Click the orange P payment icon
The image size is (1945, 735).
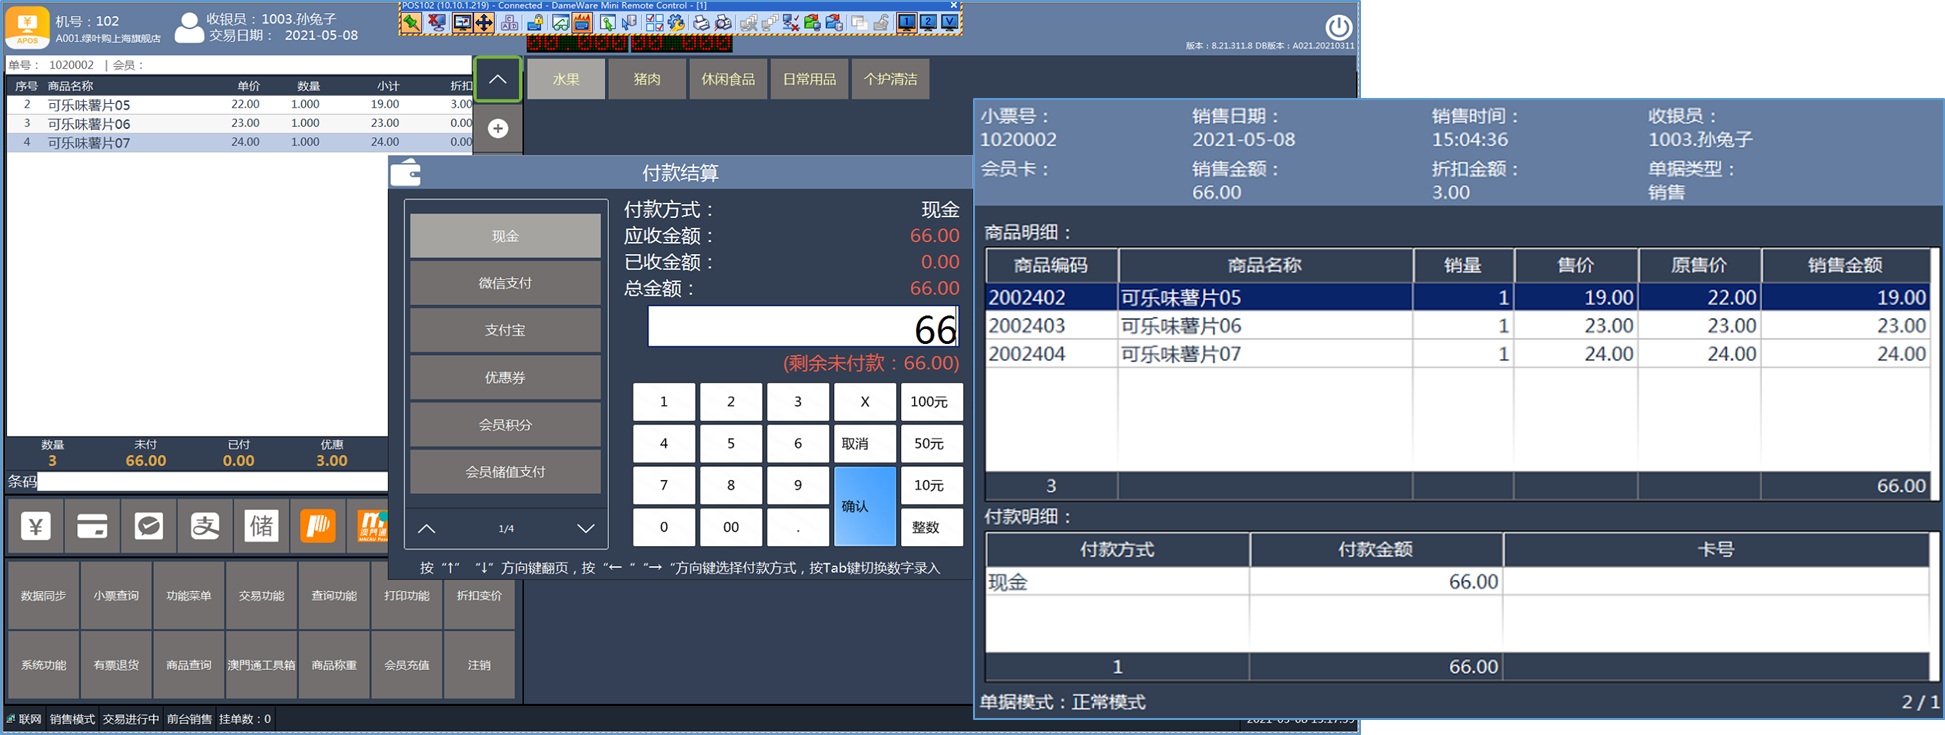pyautogui.click(x=318, y=526)
